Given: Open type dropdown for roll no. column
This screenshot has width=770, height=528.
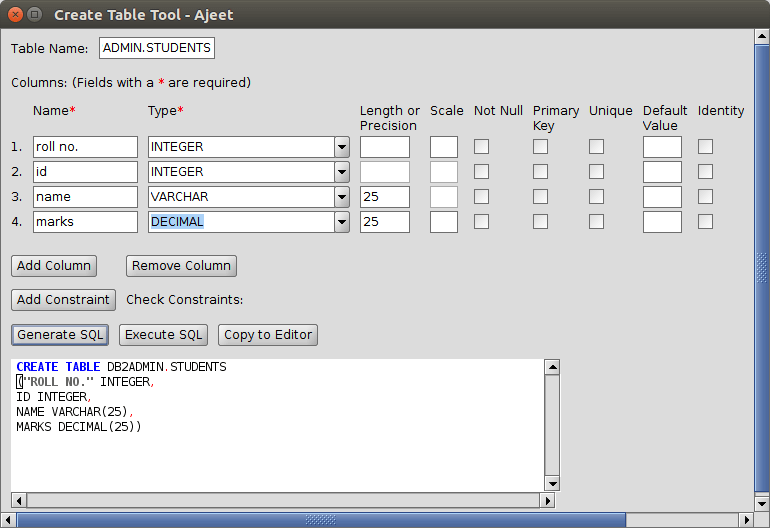Looking at the screenshot, I should click(x=342, y=147).
